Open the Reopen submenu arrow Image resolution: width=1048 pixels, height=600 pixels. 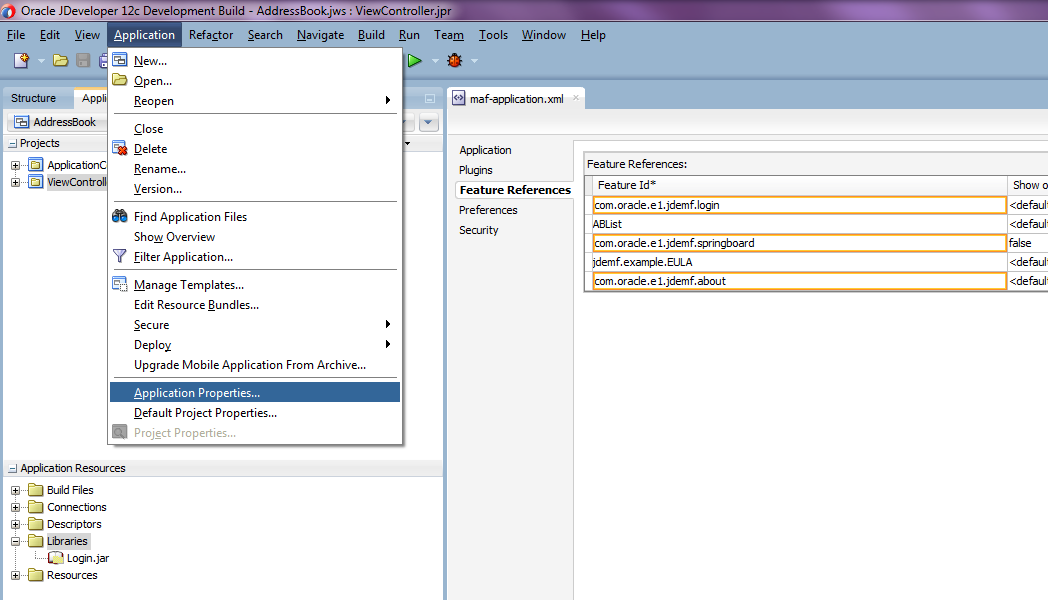click(x=388, y=100)
